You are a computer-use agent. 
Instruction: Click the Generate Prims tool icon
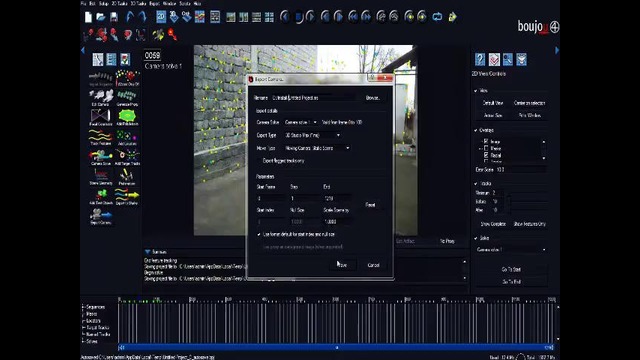click(x=127, y=98)
